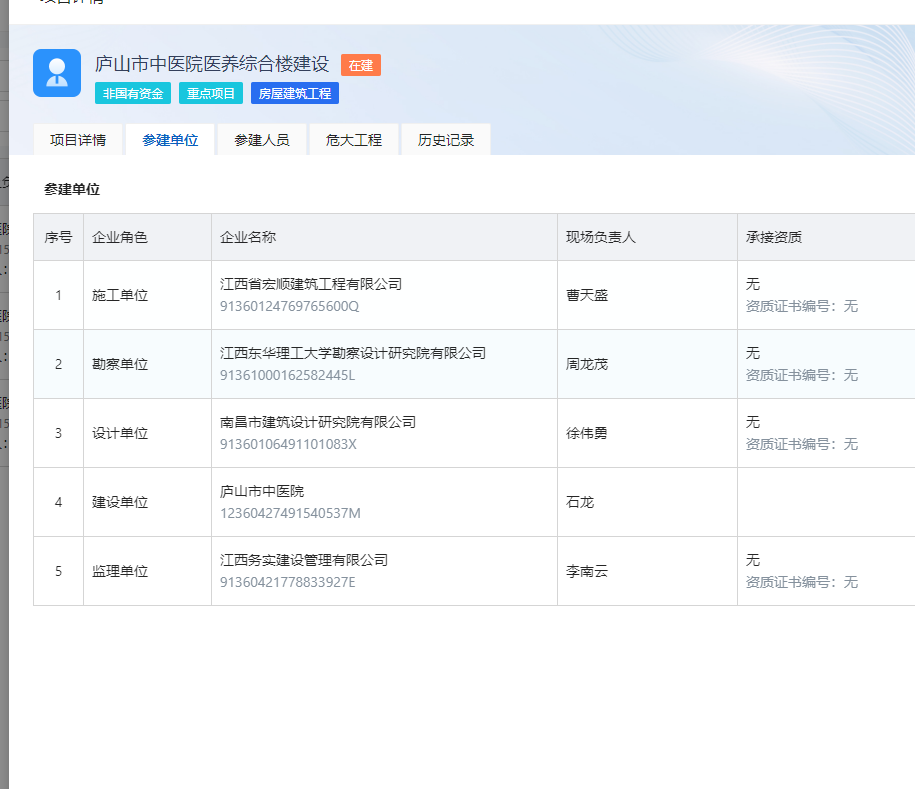The width and height of the screenshot is (915, 789).
Task: Click the blue project avatar icon
Action: pyautogui.click(x=57, y=73)
